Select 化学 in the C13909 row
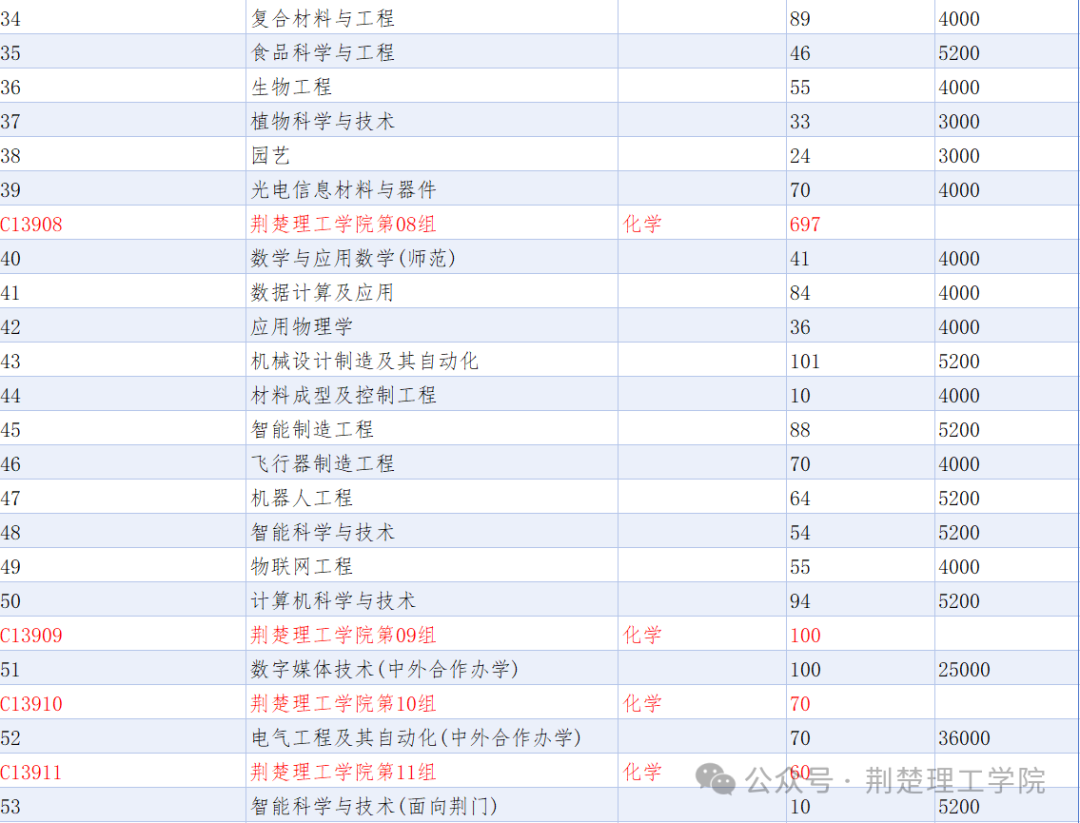1080x823 pixels. [642, 635]
